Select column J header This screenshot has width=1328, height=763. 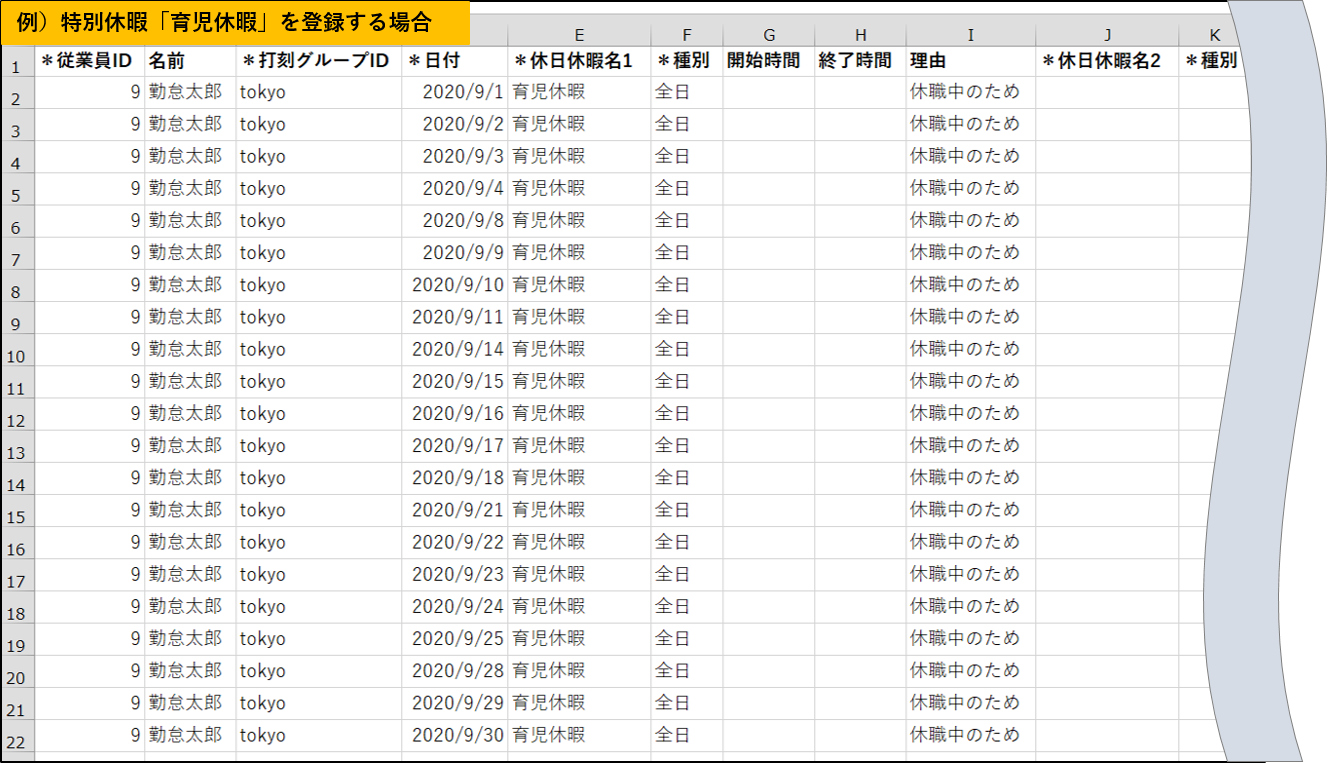click(x=1106, y=36)
